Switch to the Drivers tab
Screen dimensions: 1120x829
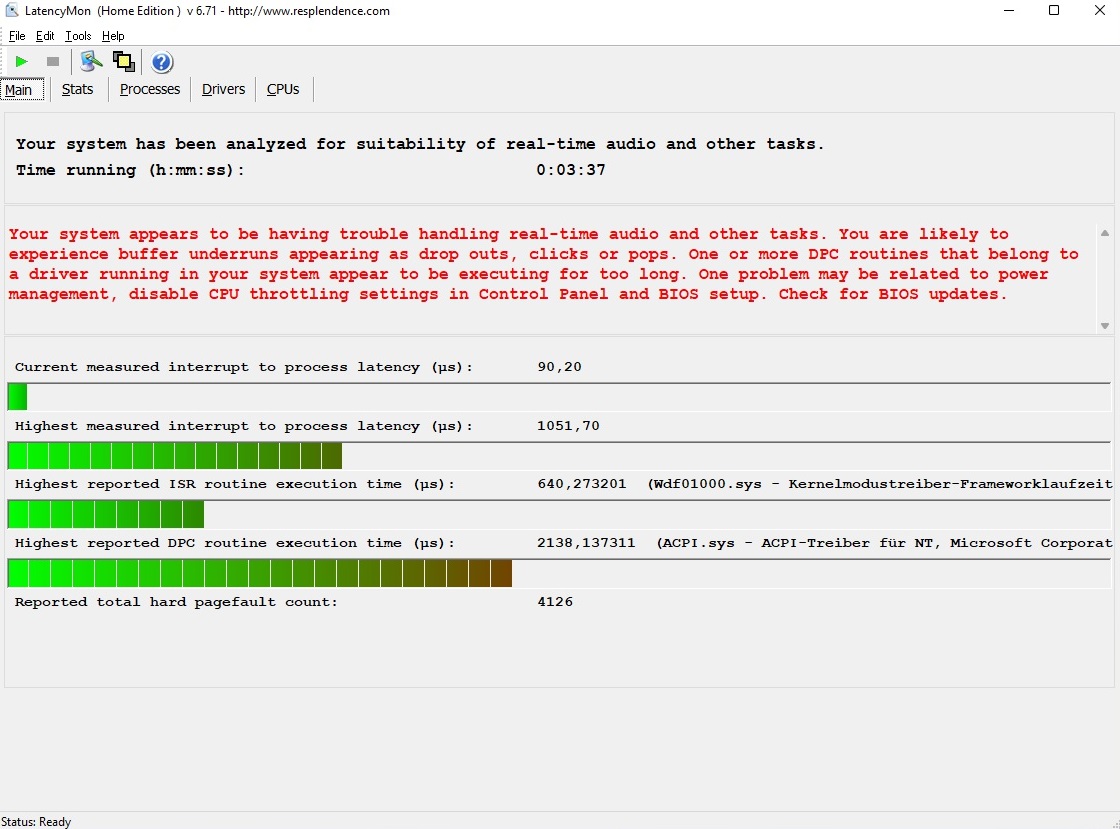(x=224, y=89)
